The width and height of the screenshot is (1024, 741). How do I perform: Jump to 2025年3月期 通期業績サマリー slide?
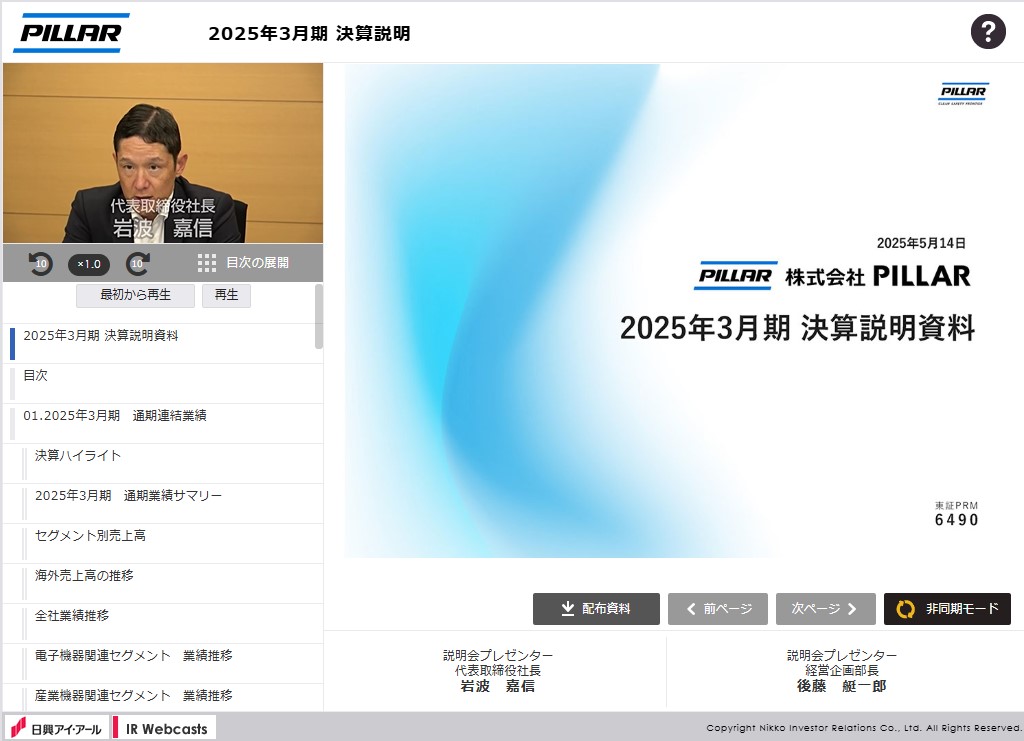pos(163,503)
